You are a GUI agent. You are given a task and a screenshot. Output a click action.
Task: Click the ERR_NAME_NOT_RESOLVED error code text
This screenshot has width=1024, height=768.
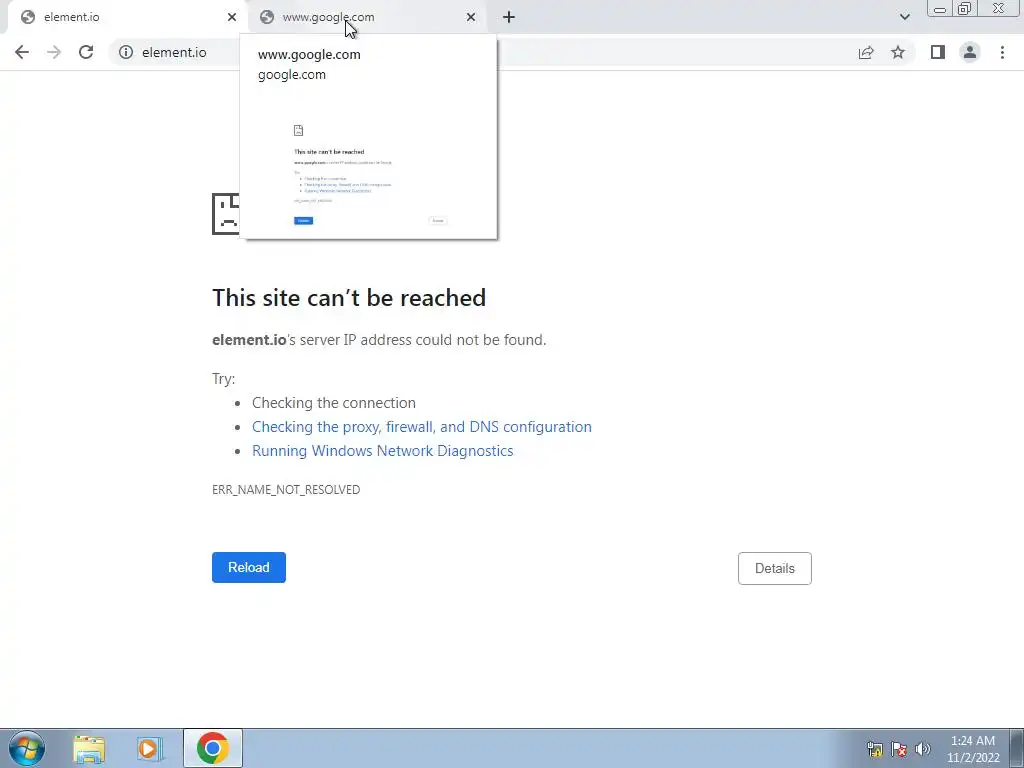click(x=286, y=490)
